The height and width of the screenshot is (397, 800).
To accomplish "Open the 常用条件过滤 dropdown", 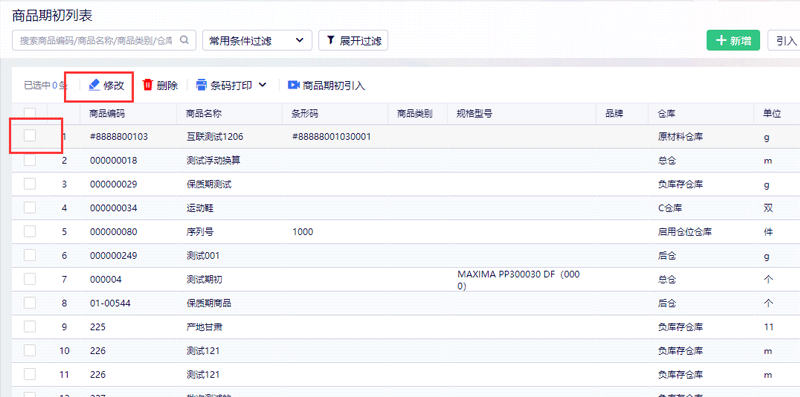I will 257,40.
